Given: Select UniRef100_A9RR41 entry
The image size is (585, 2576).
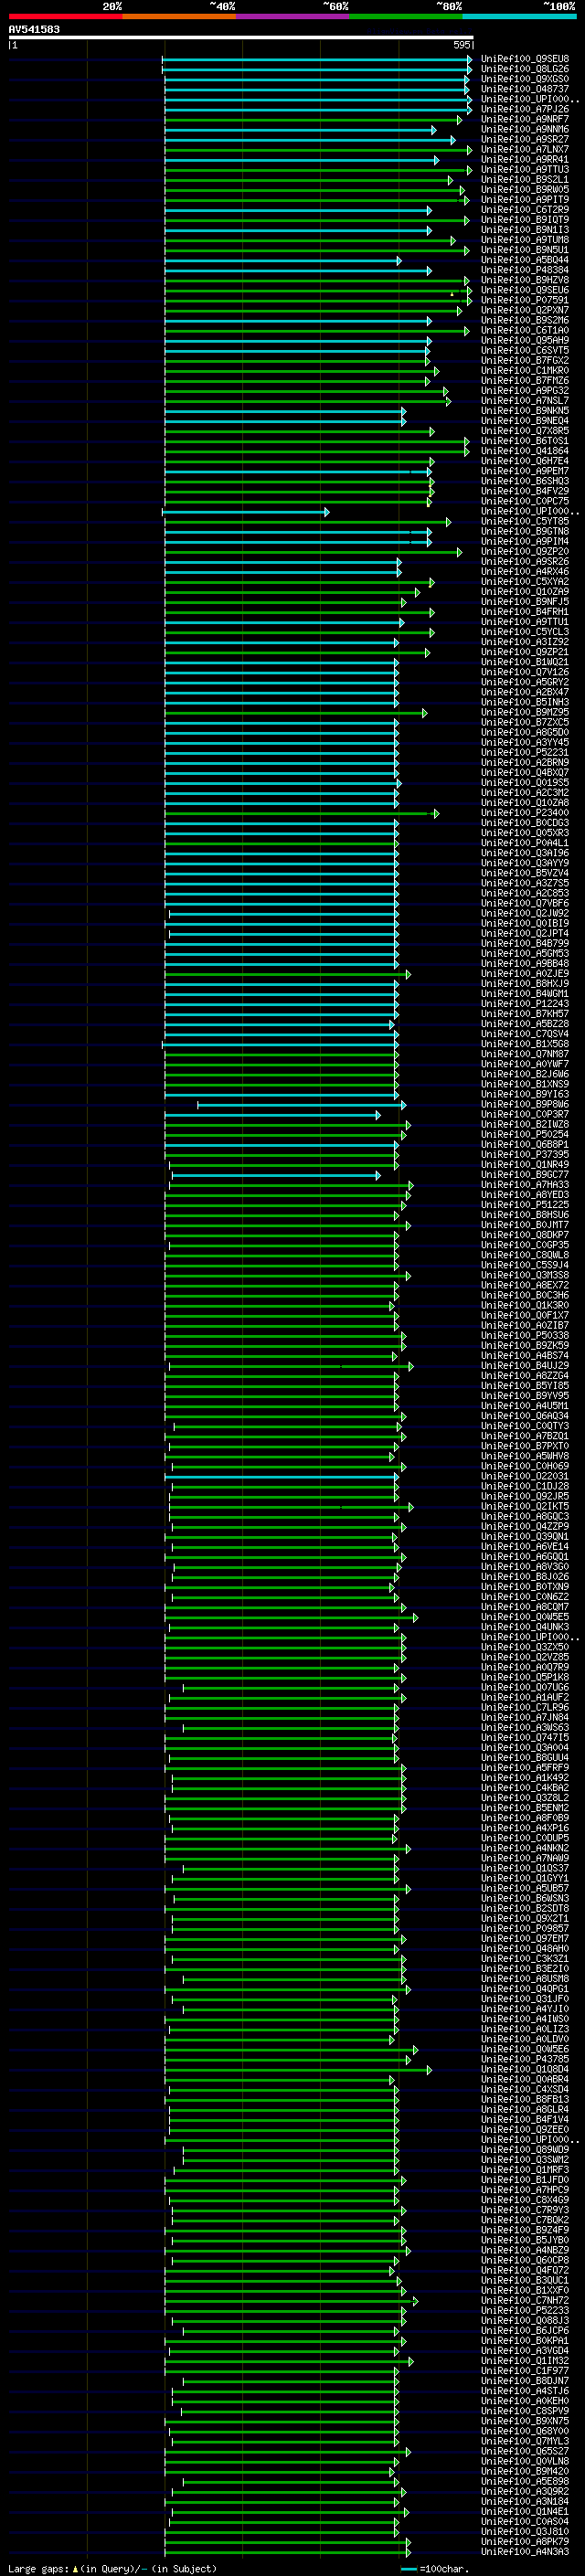Looking at the screenshot, I should 525,159.
